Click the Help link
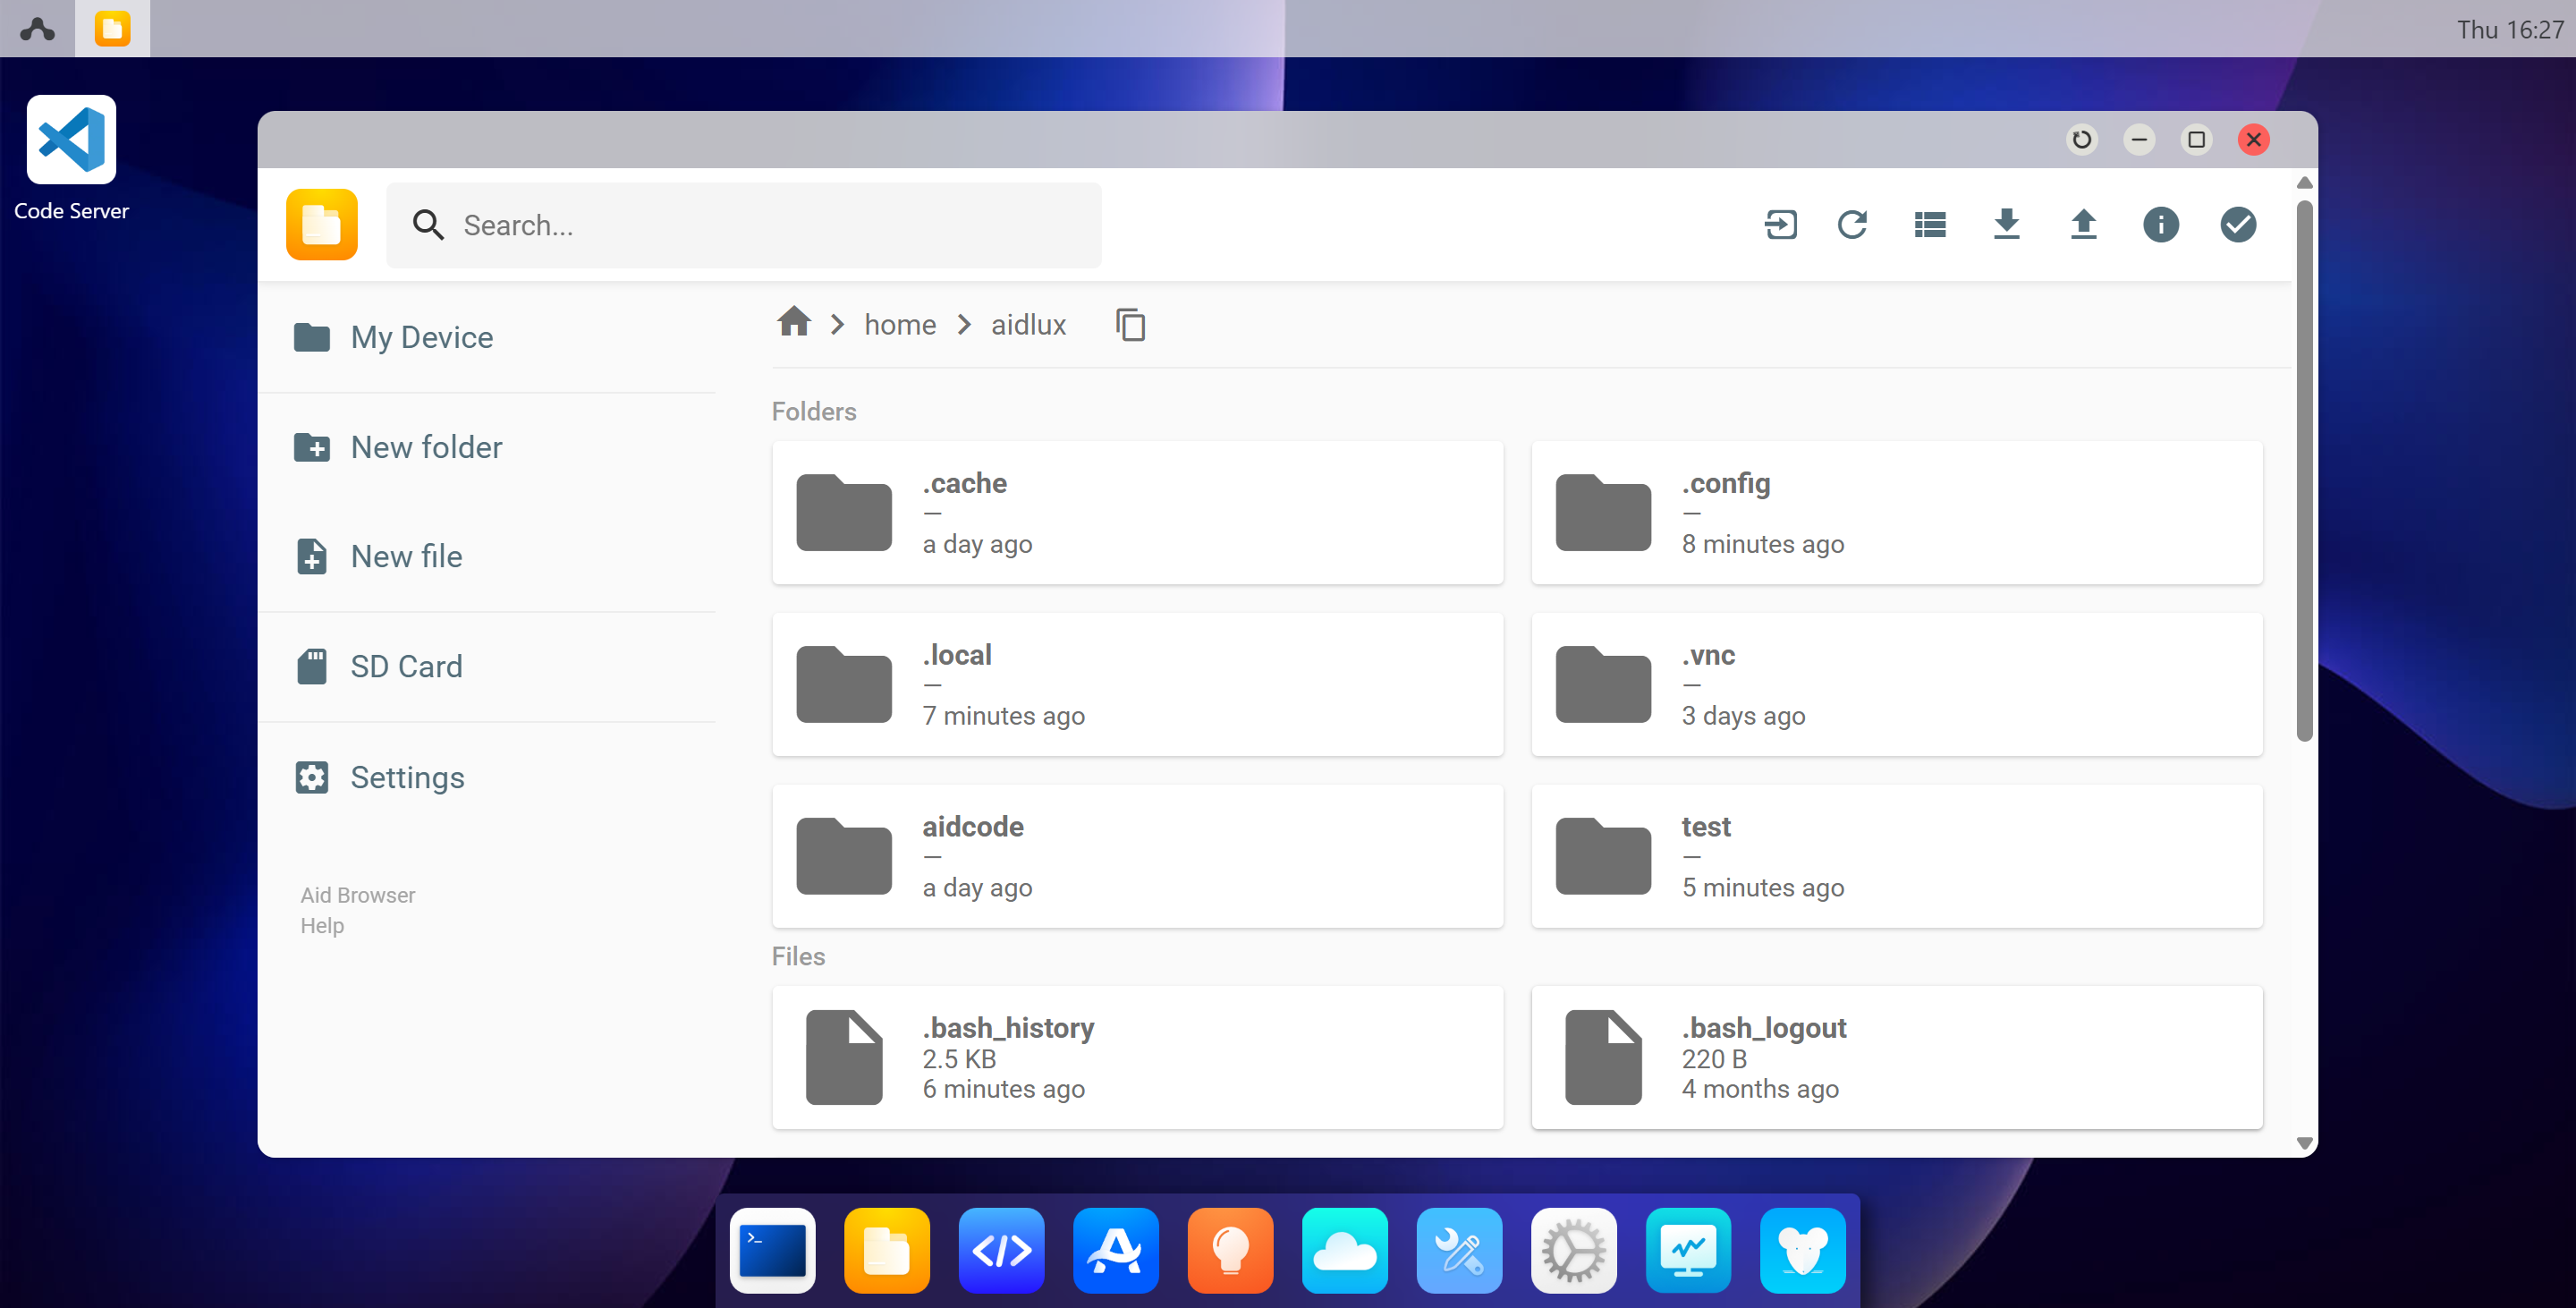Viewport: 2576px width, 1308px height. click(x=322, y=925)
